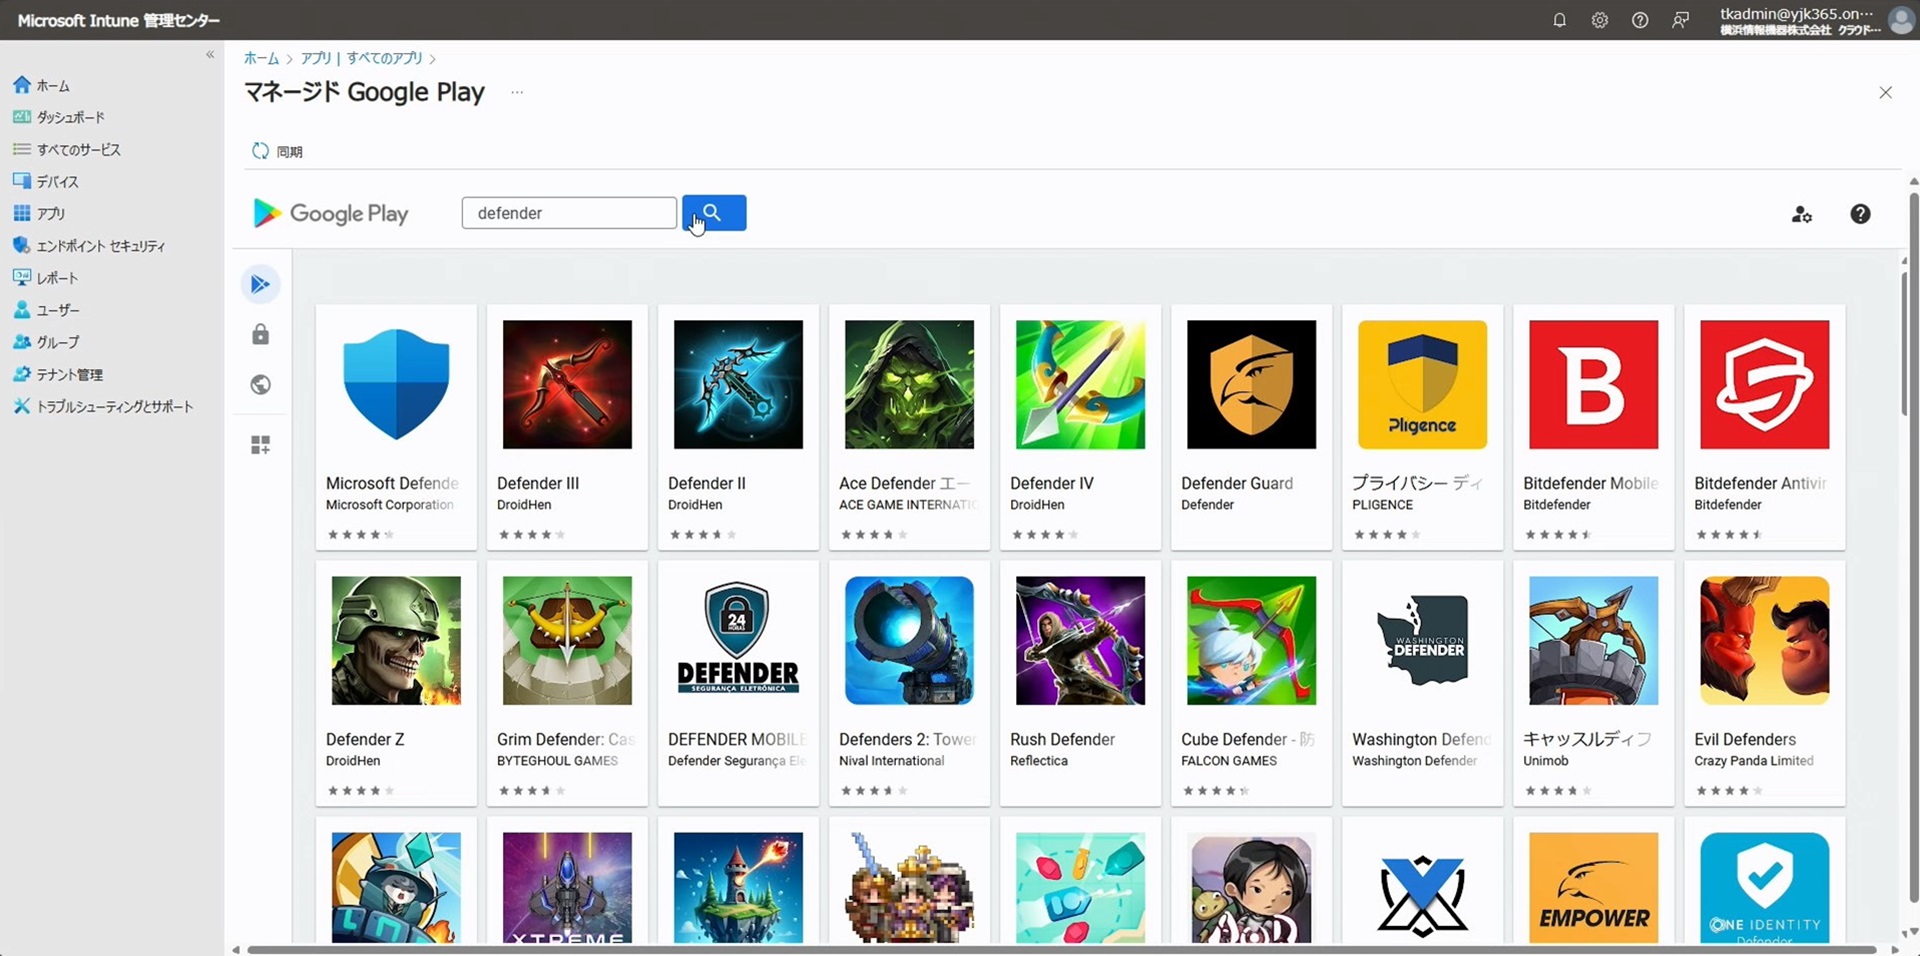Close the マネージド Google Play pane
The height and width of the screenshot is (956, 1920).
click(1885, 92)
